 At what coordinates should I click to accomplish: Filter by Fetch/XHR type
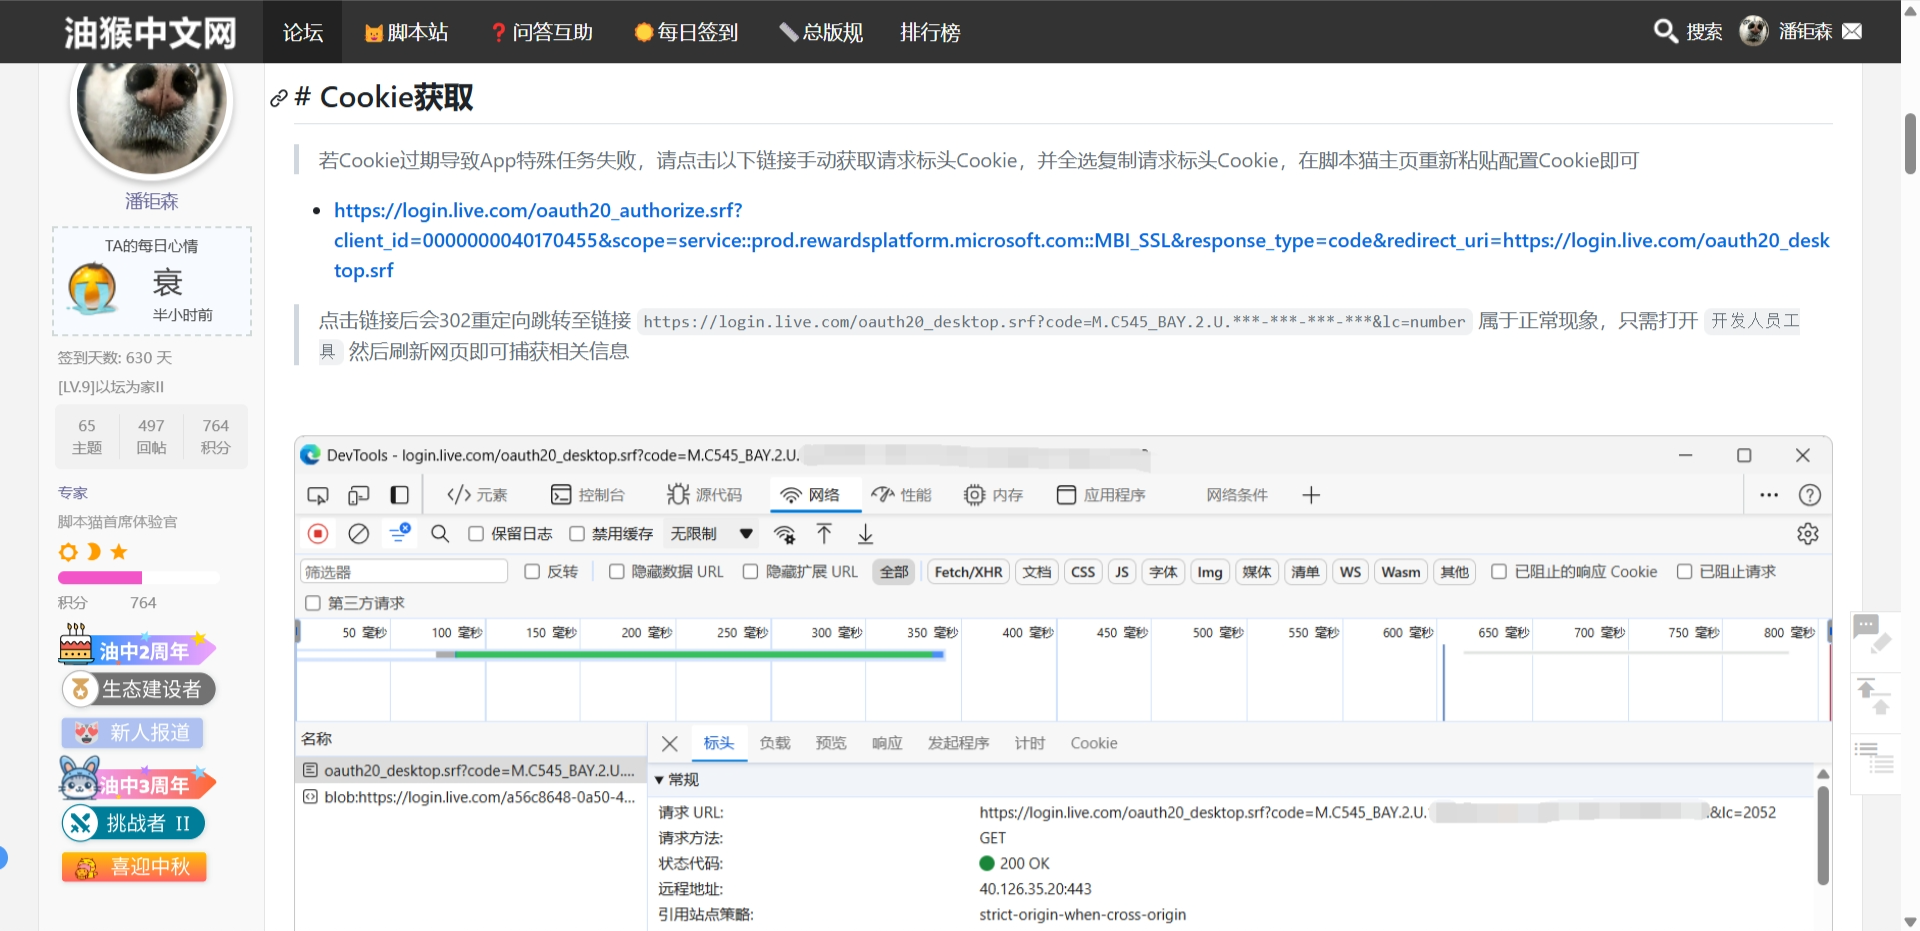(x=968, y=572)
